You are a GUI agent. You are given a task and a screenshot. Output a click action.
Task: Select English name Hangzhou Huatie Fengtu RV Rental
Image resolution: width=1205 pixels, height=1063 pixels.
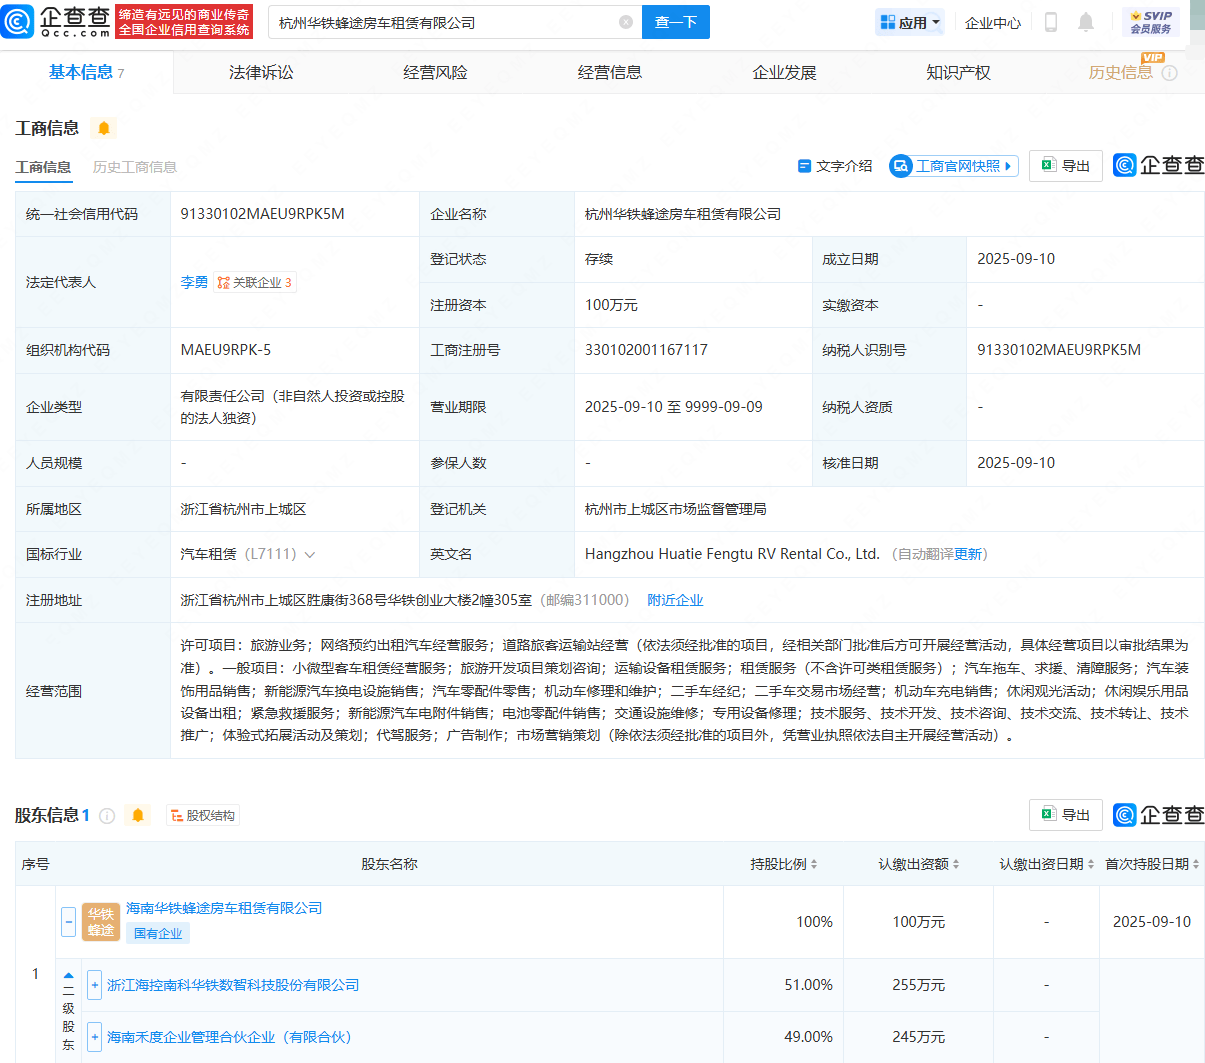732,554
